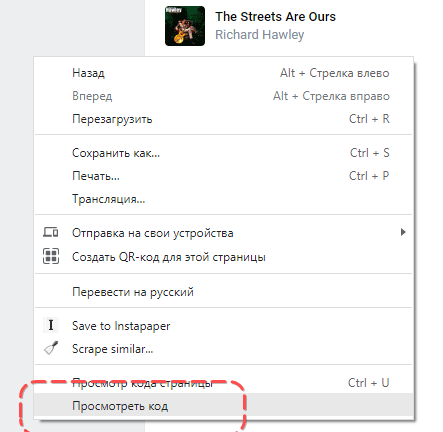Choose Создать QR-код для этой страницы

tap(224, 257)
